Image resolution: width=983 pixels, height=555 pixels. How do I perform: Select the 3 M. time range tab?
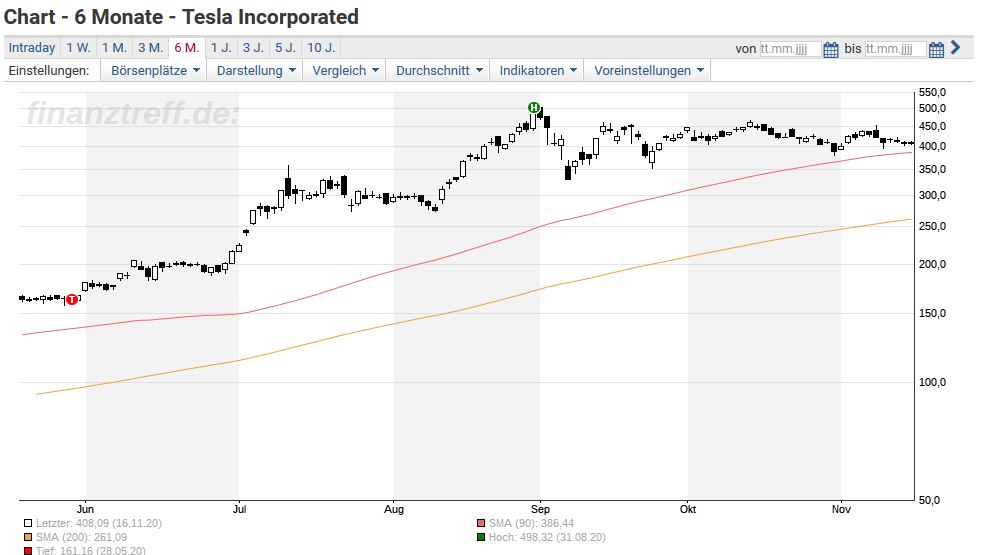[150, 48]
